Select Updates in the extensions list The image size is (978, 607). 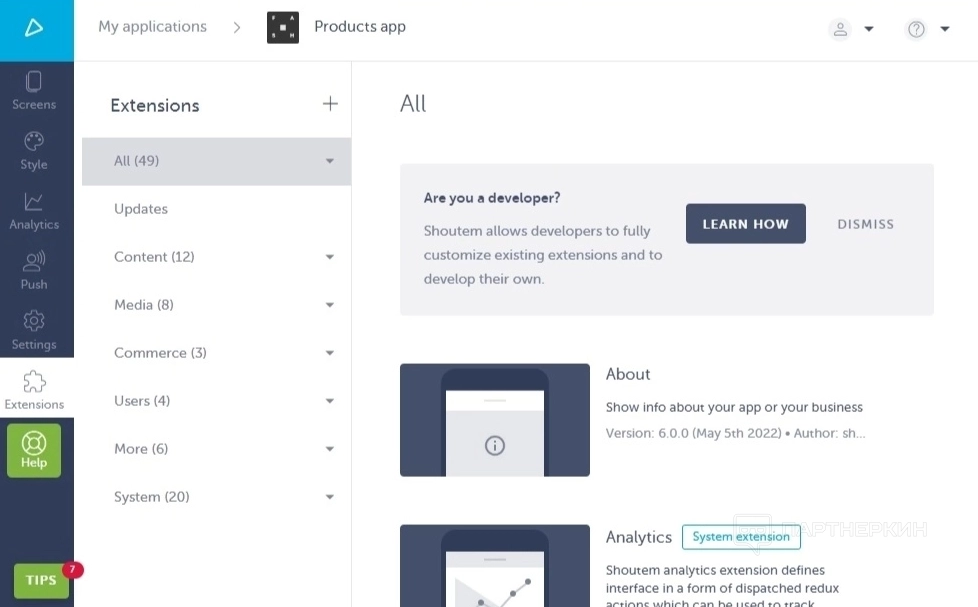click(x=141, y=209)
